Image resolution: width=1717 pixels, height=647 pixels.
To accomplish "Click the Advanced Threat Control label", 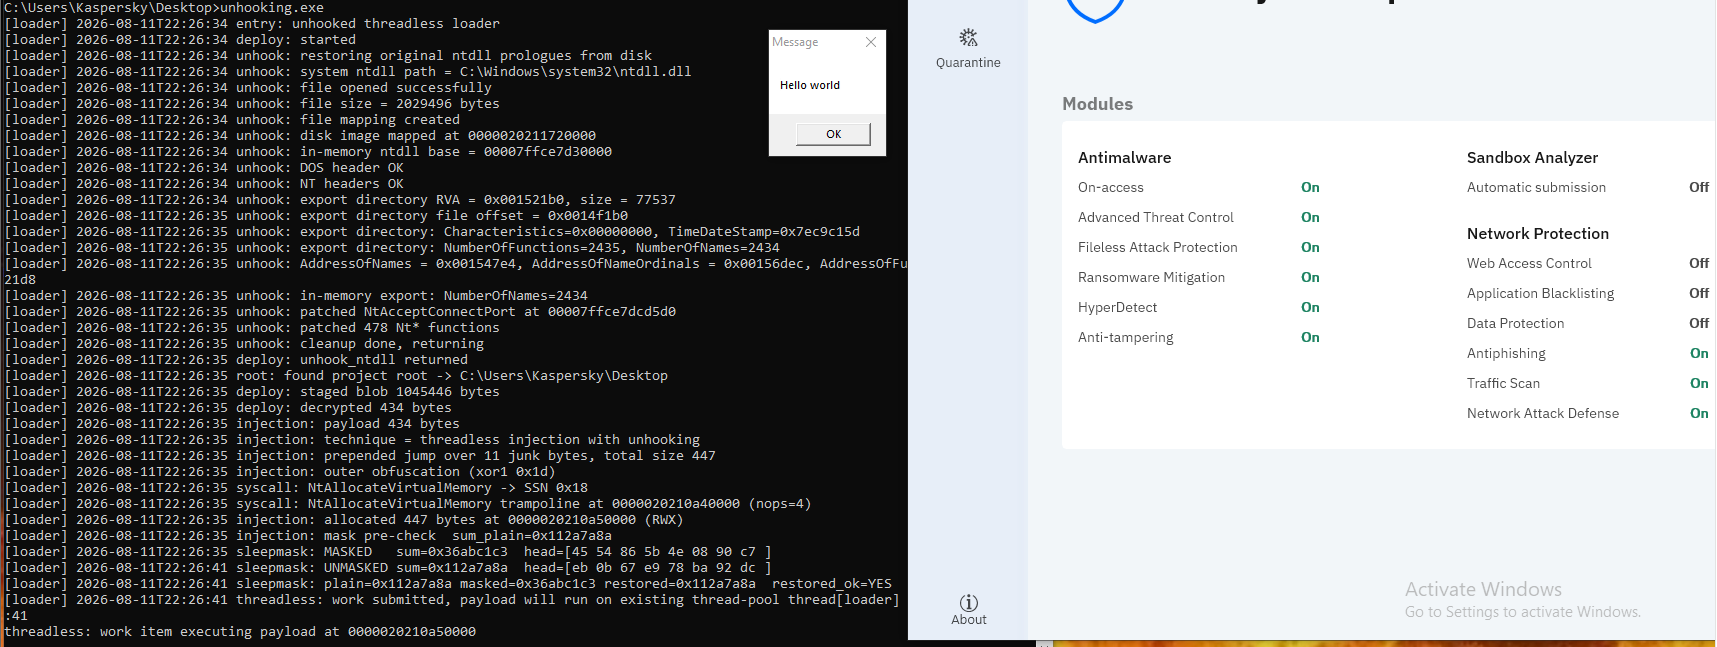I will point(1155,217).
